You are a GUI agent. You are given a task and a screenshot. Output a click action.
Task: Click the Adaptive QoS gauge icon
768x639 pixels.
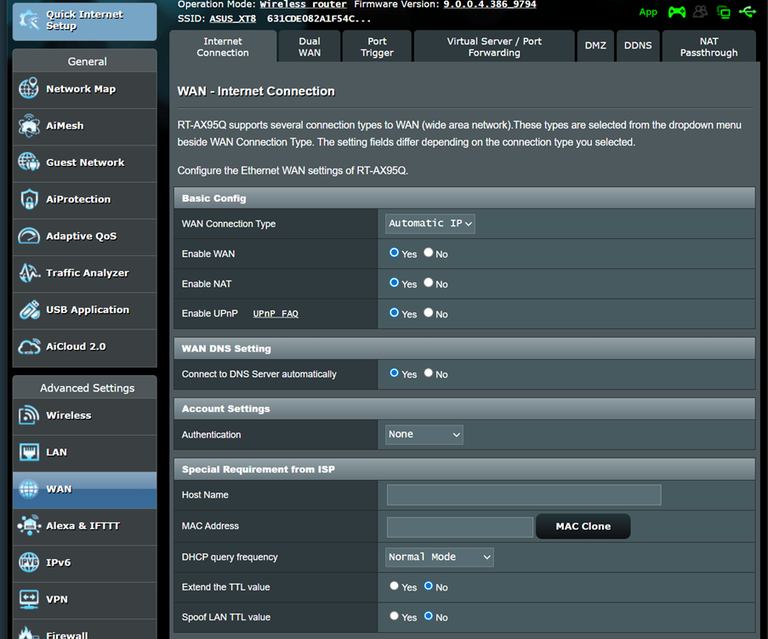[28, 236]
